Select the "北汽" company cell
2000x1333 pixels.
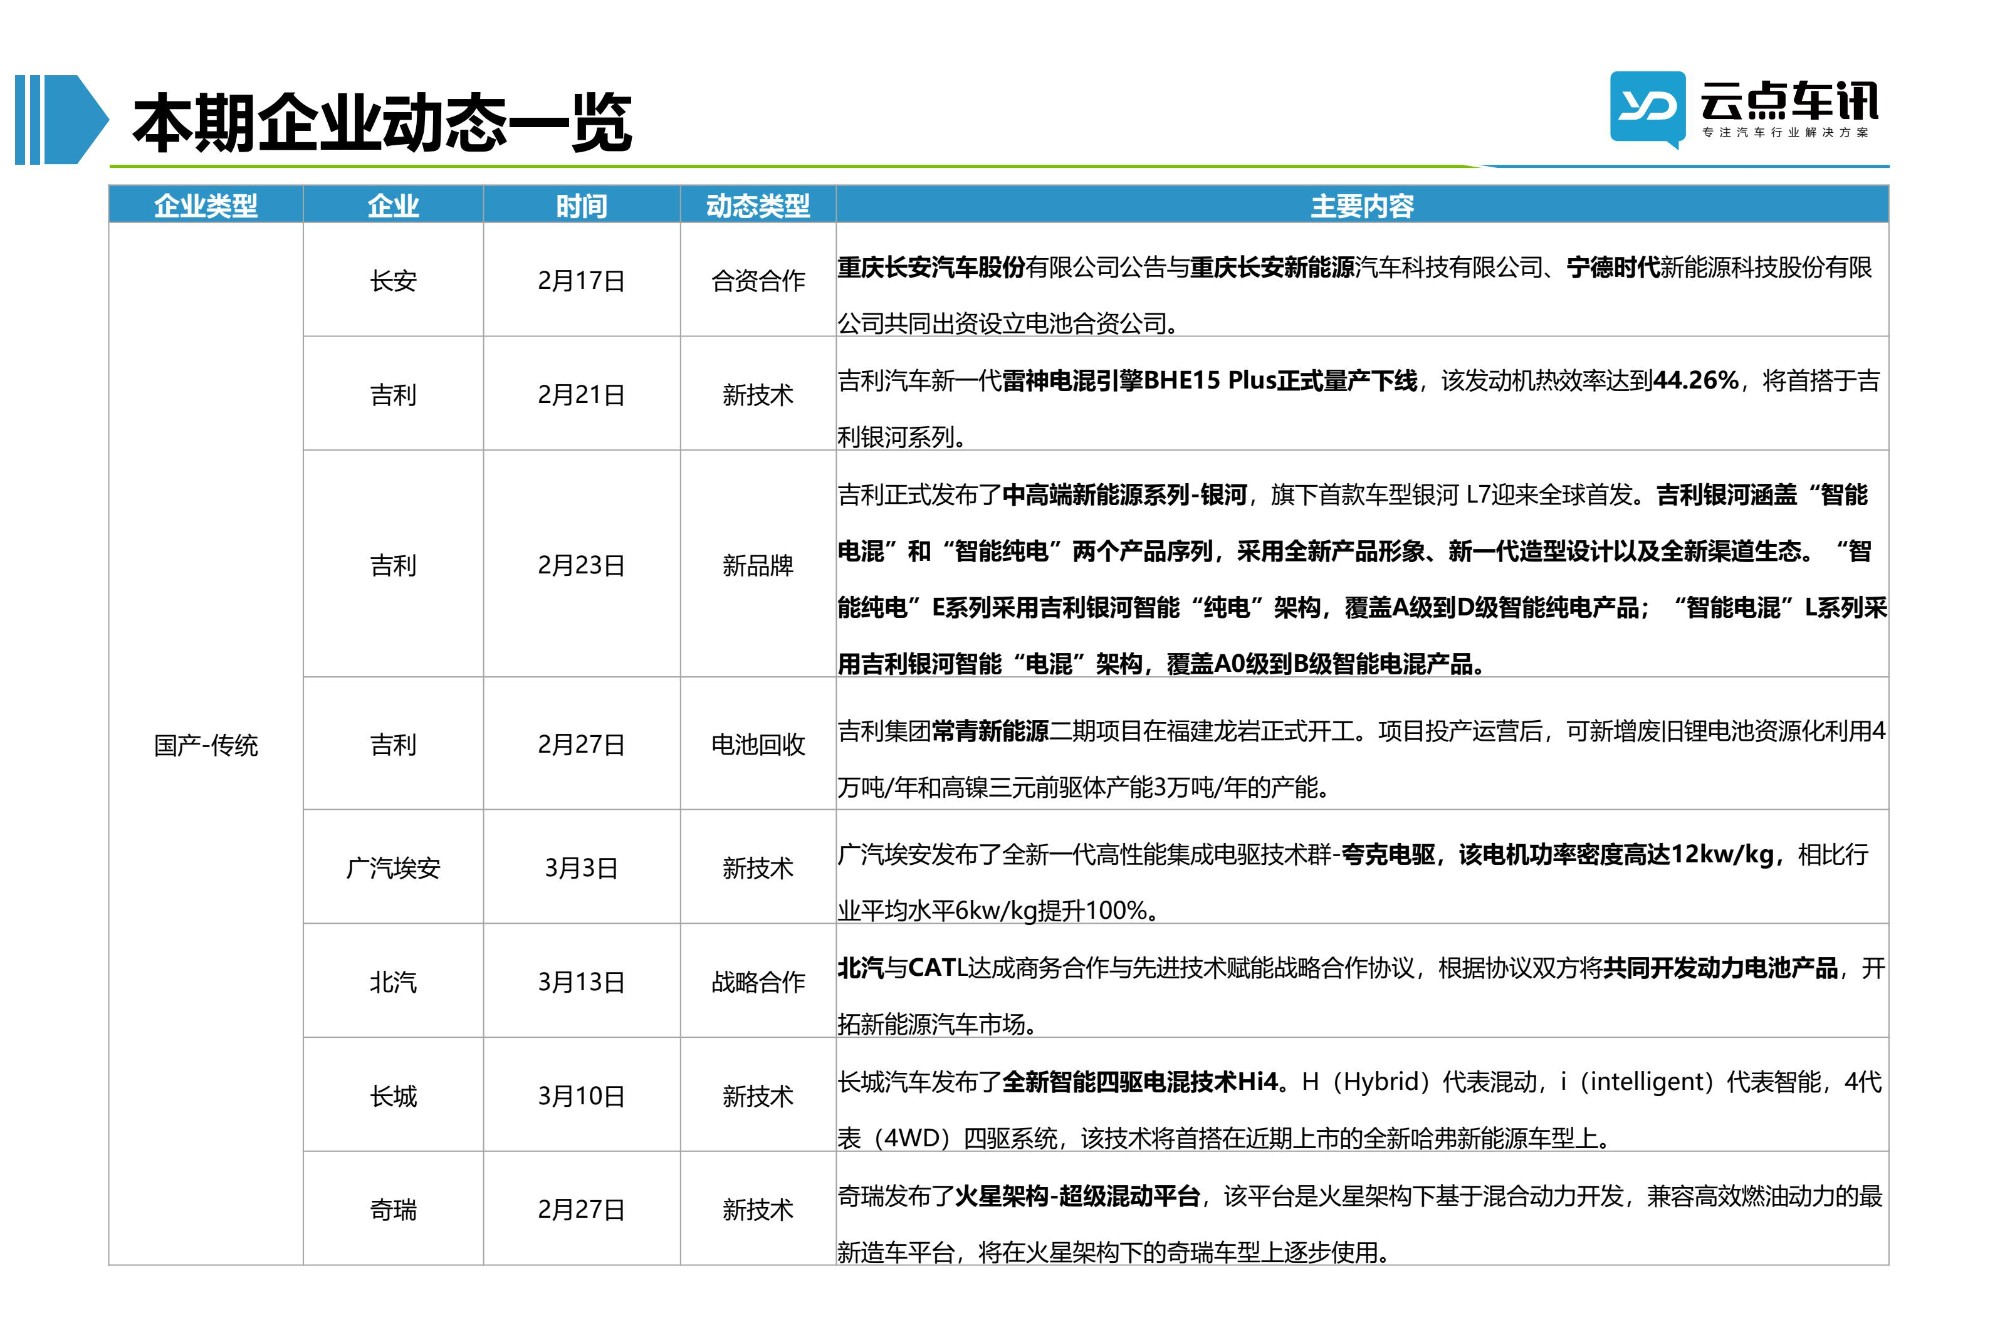tap(393, 982)
